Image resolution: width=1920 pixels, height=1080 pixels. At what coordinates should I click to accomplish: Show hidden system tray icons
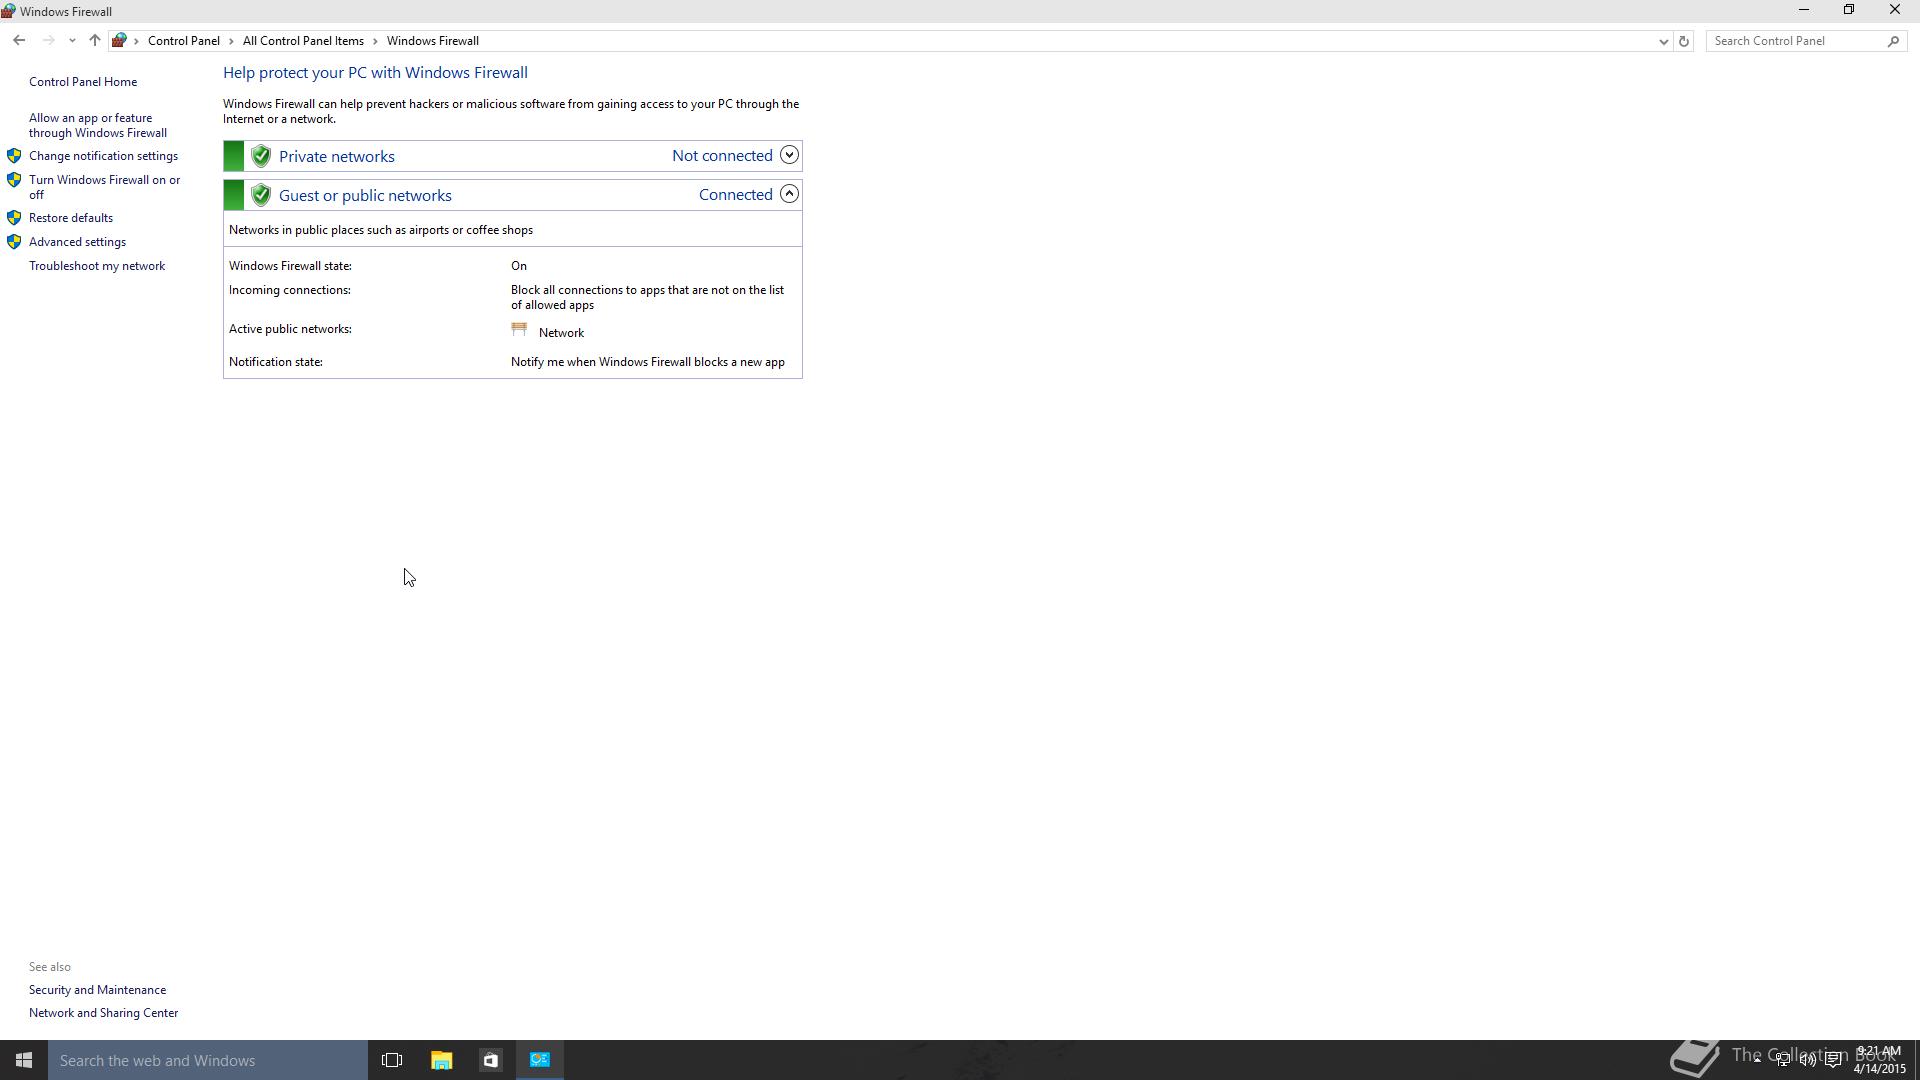coord(1757,1060)
